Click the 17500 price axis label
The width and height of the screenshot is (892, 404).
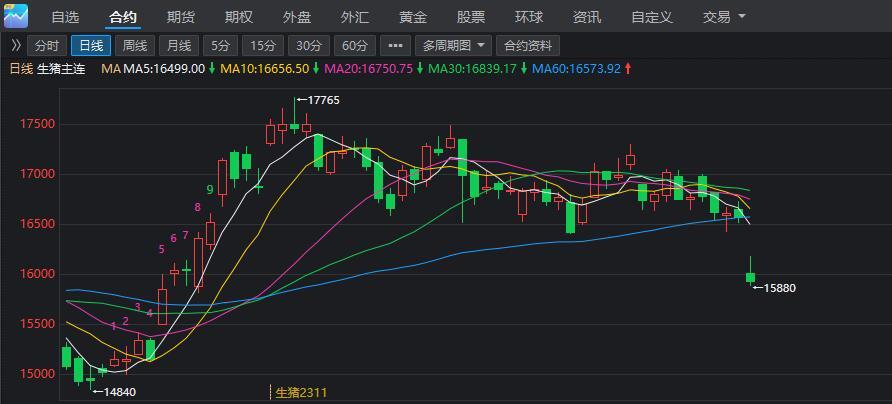coord(36,125)
